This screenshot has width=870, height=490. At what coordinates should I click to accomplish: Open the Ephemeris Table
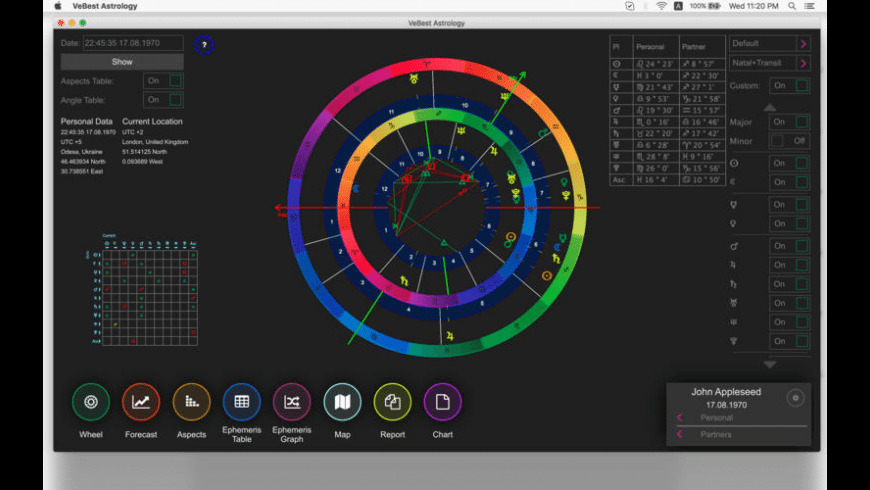[241, 402]
